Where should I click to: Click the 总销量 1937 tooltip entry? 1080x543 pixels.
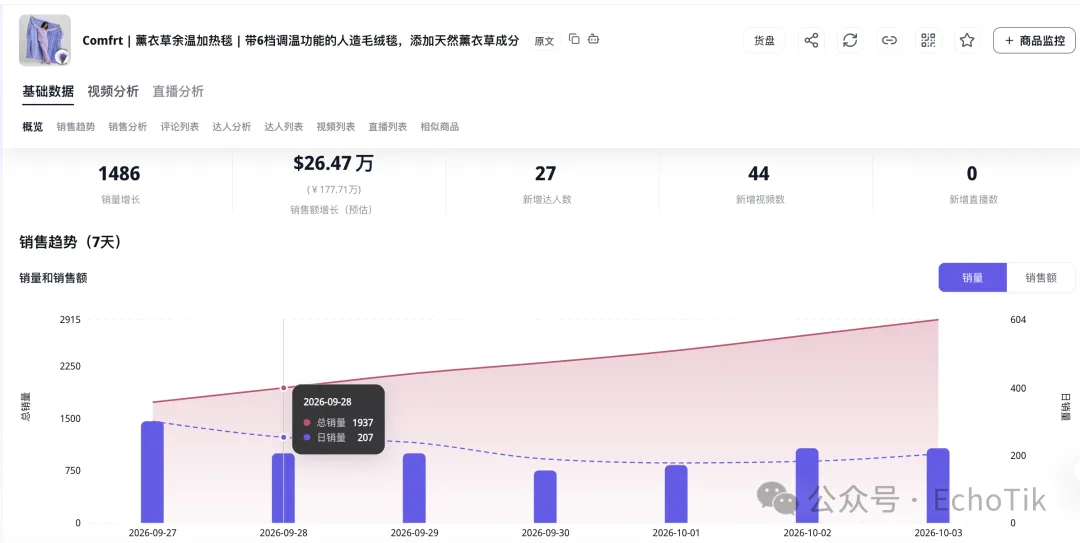pos(338,422)
